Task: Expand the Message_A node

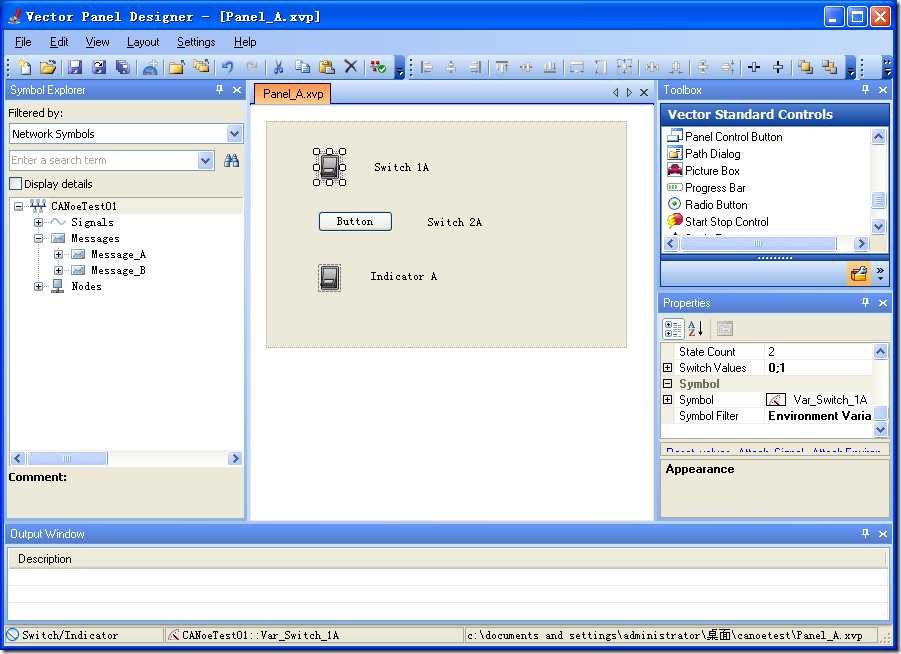Action: pyautogui.click(x=59, y=254)
